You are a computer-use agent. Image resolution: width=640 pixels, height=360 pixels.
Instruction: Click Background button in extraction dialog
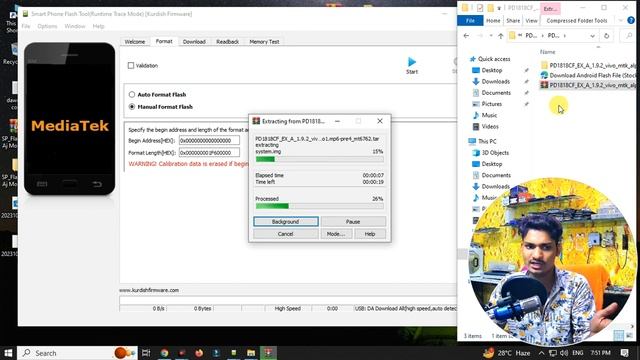(x=286, y=222)
